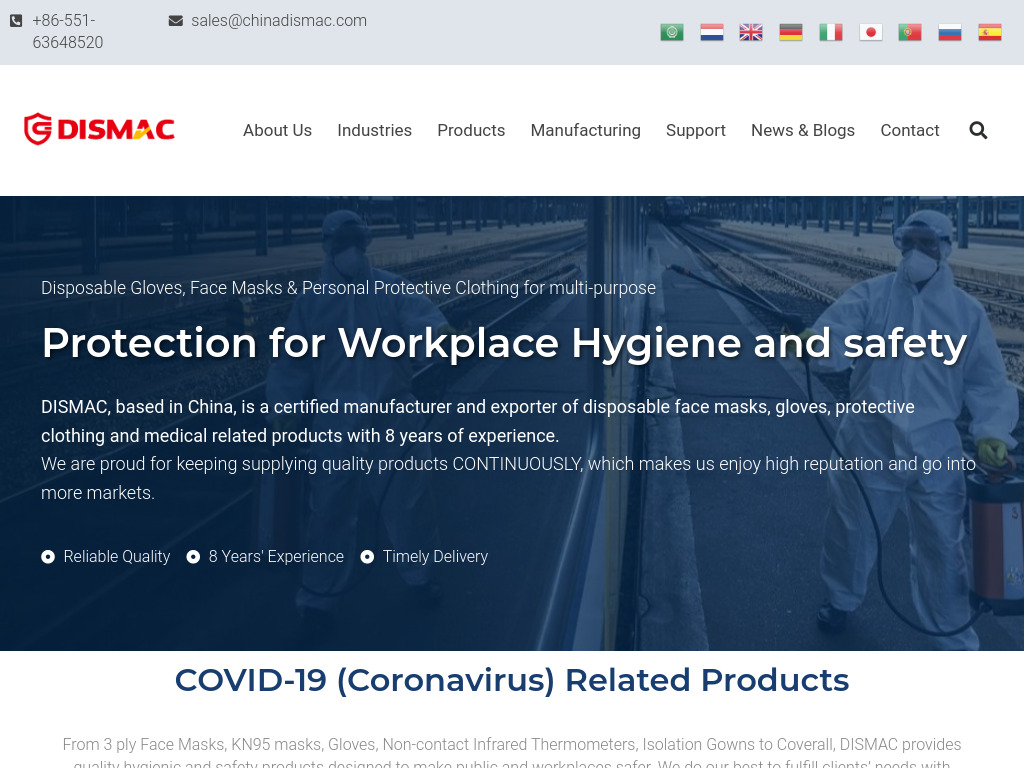Open the About Us menu
1024x768 pixels.
click(278, 131)
